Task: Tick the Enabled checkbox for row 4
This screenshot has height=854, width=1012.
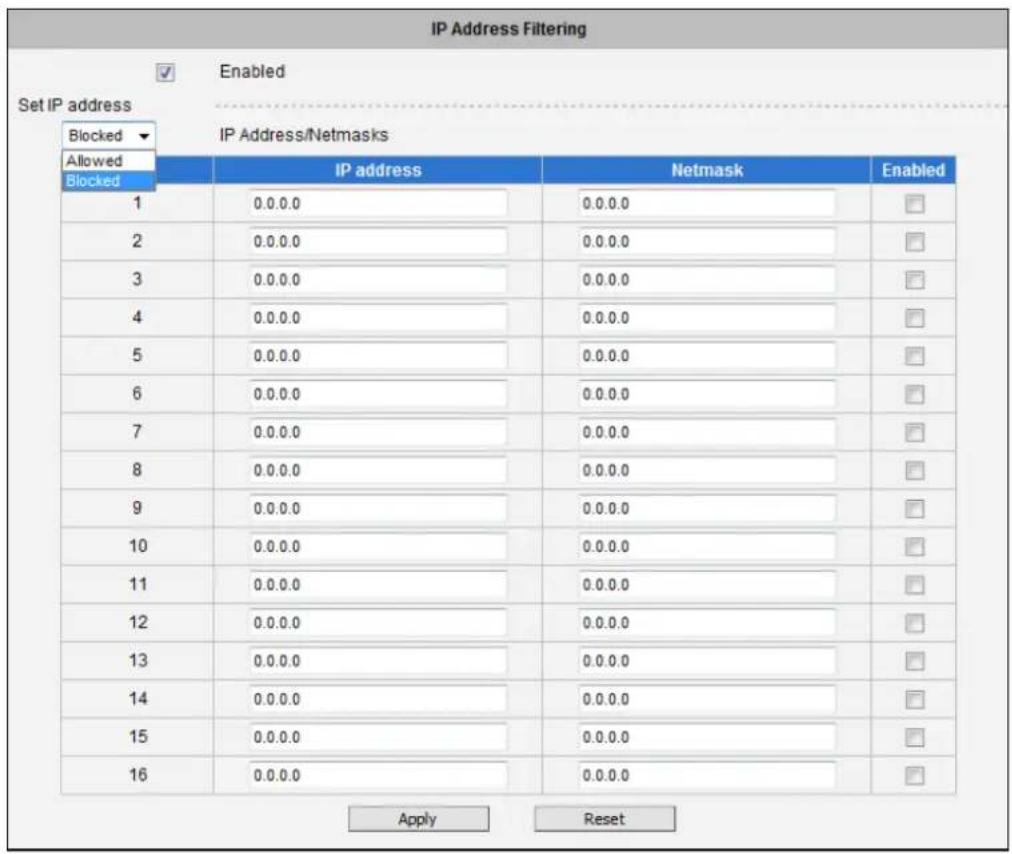Action: (914, 318)
